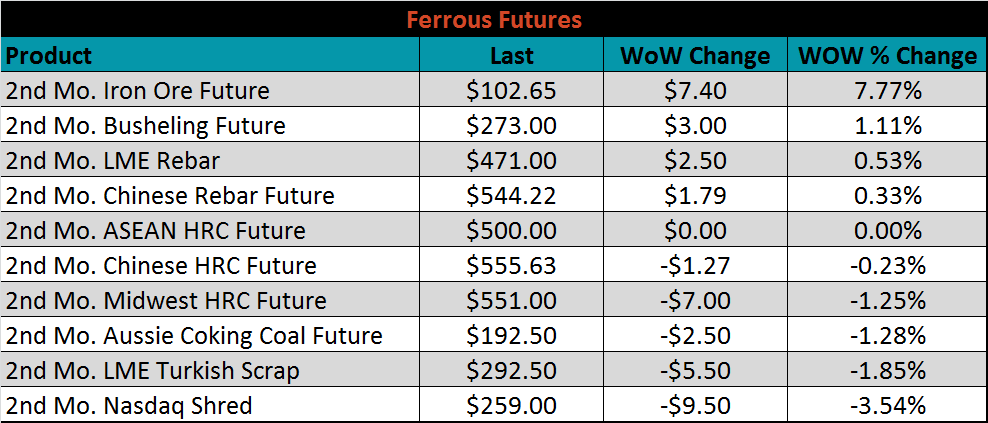Click the 2nd Mo. Nasdaq Shred label

coord(129,406)
